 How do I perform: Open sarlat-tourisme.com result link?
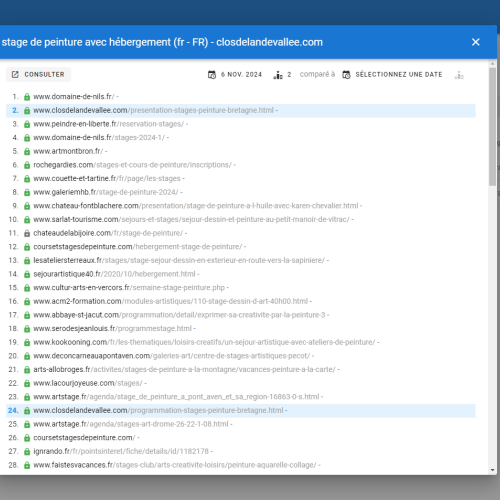[191, 220]
